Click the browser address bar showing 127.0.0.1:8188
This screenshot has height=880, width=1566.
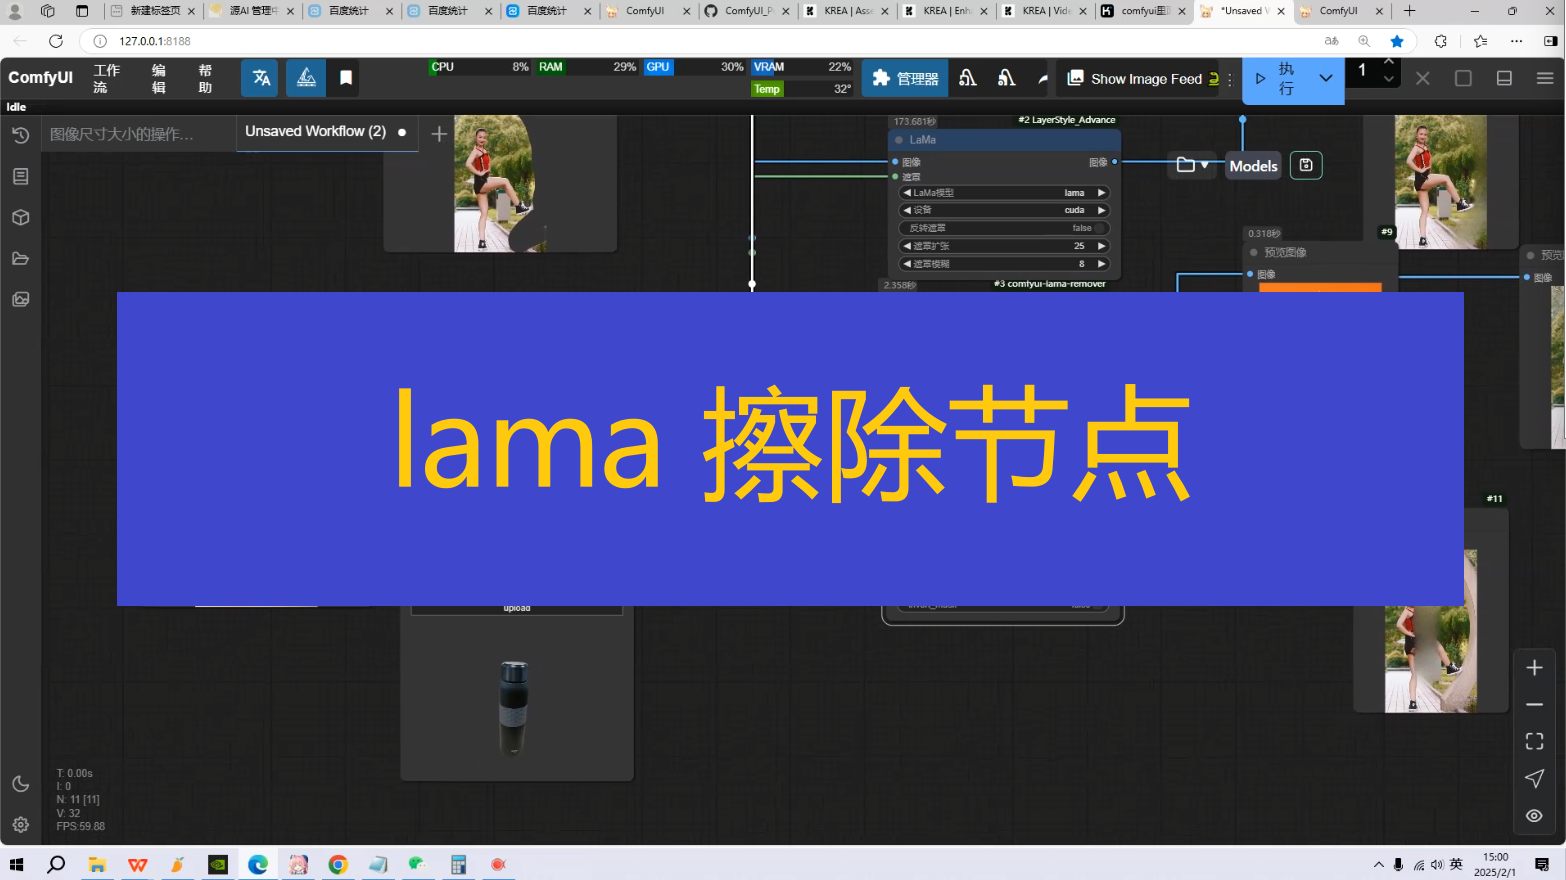700,41
